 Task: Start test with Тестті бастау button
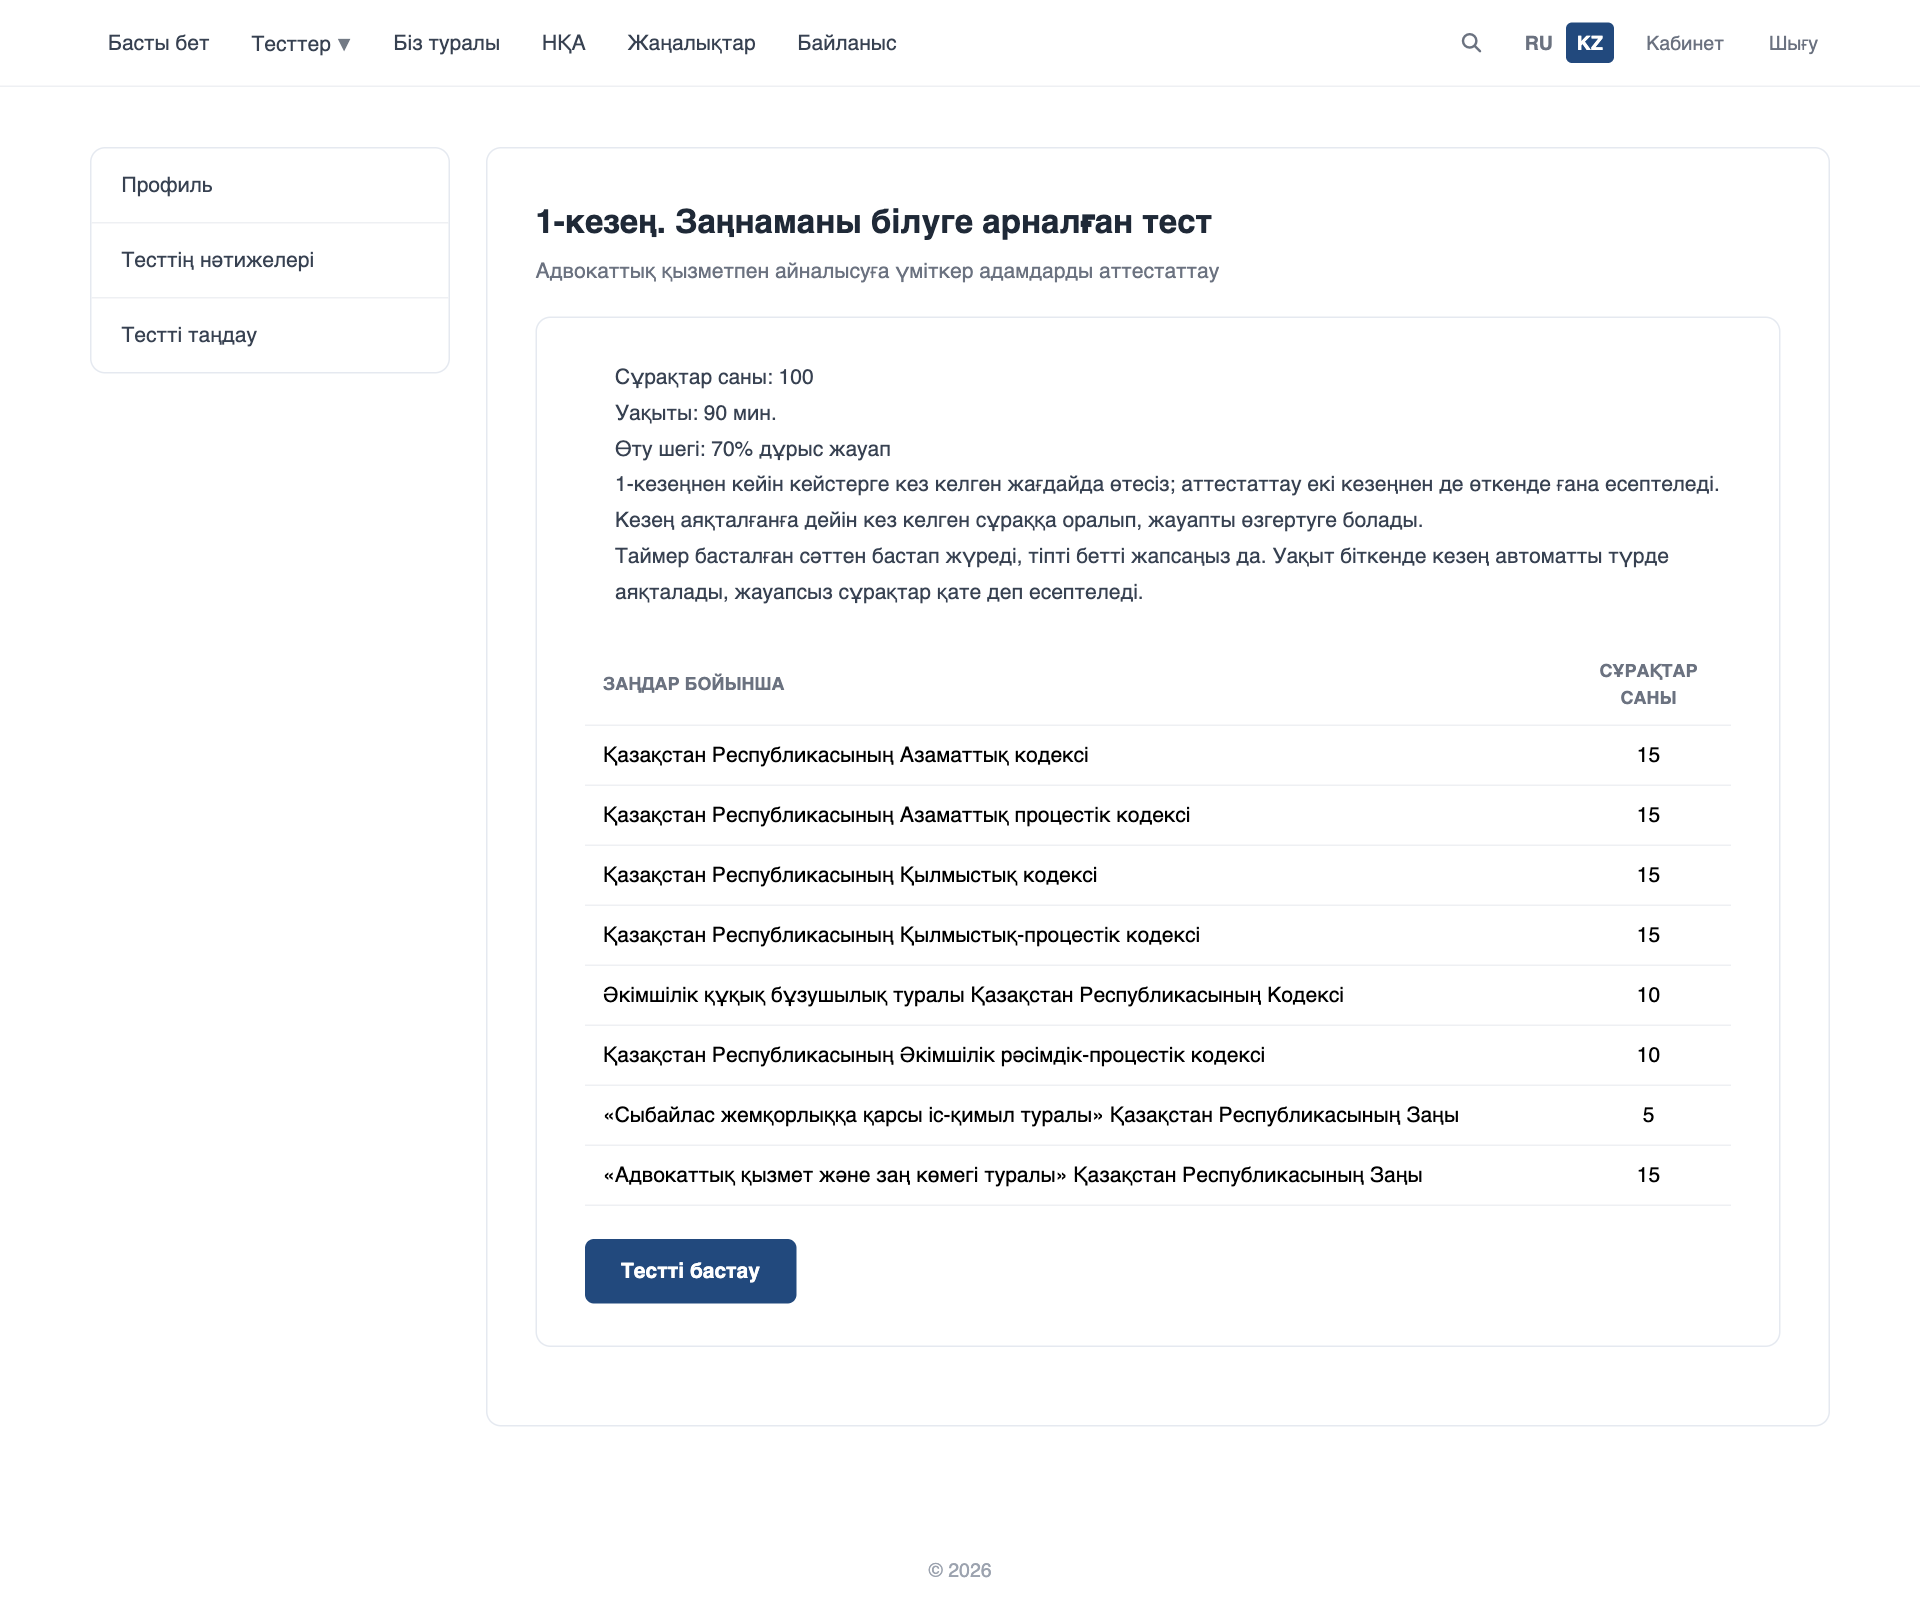tap(690, 1270)
